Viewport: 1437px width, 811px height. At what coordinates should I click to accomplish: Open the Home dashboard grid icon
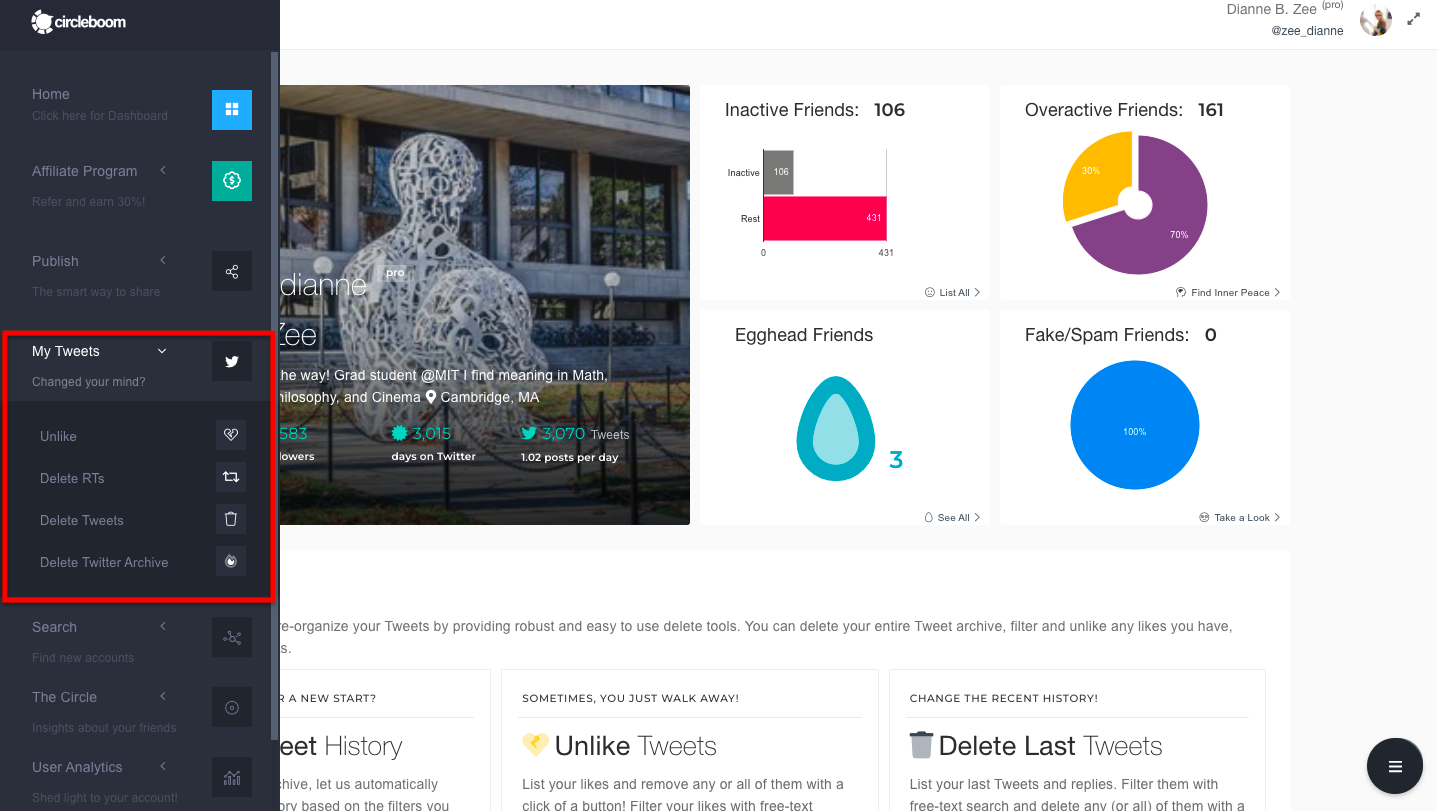(231, 109)
